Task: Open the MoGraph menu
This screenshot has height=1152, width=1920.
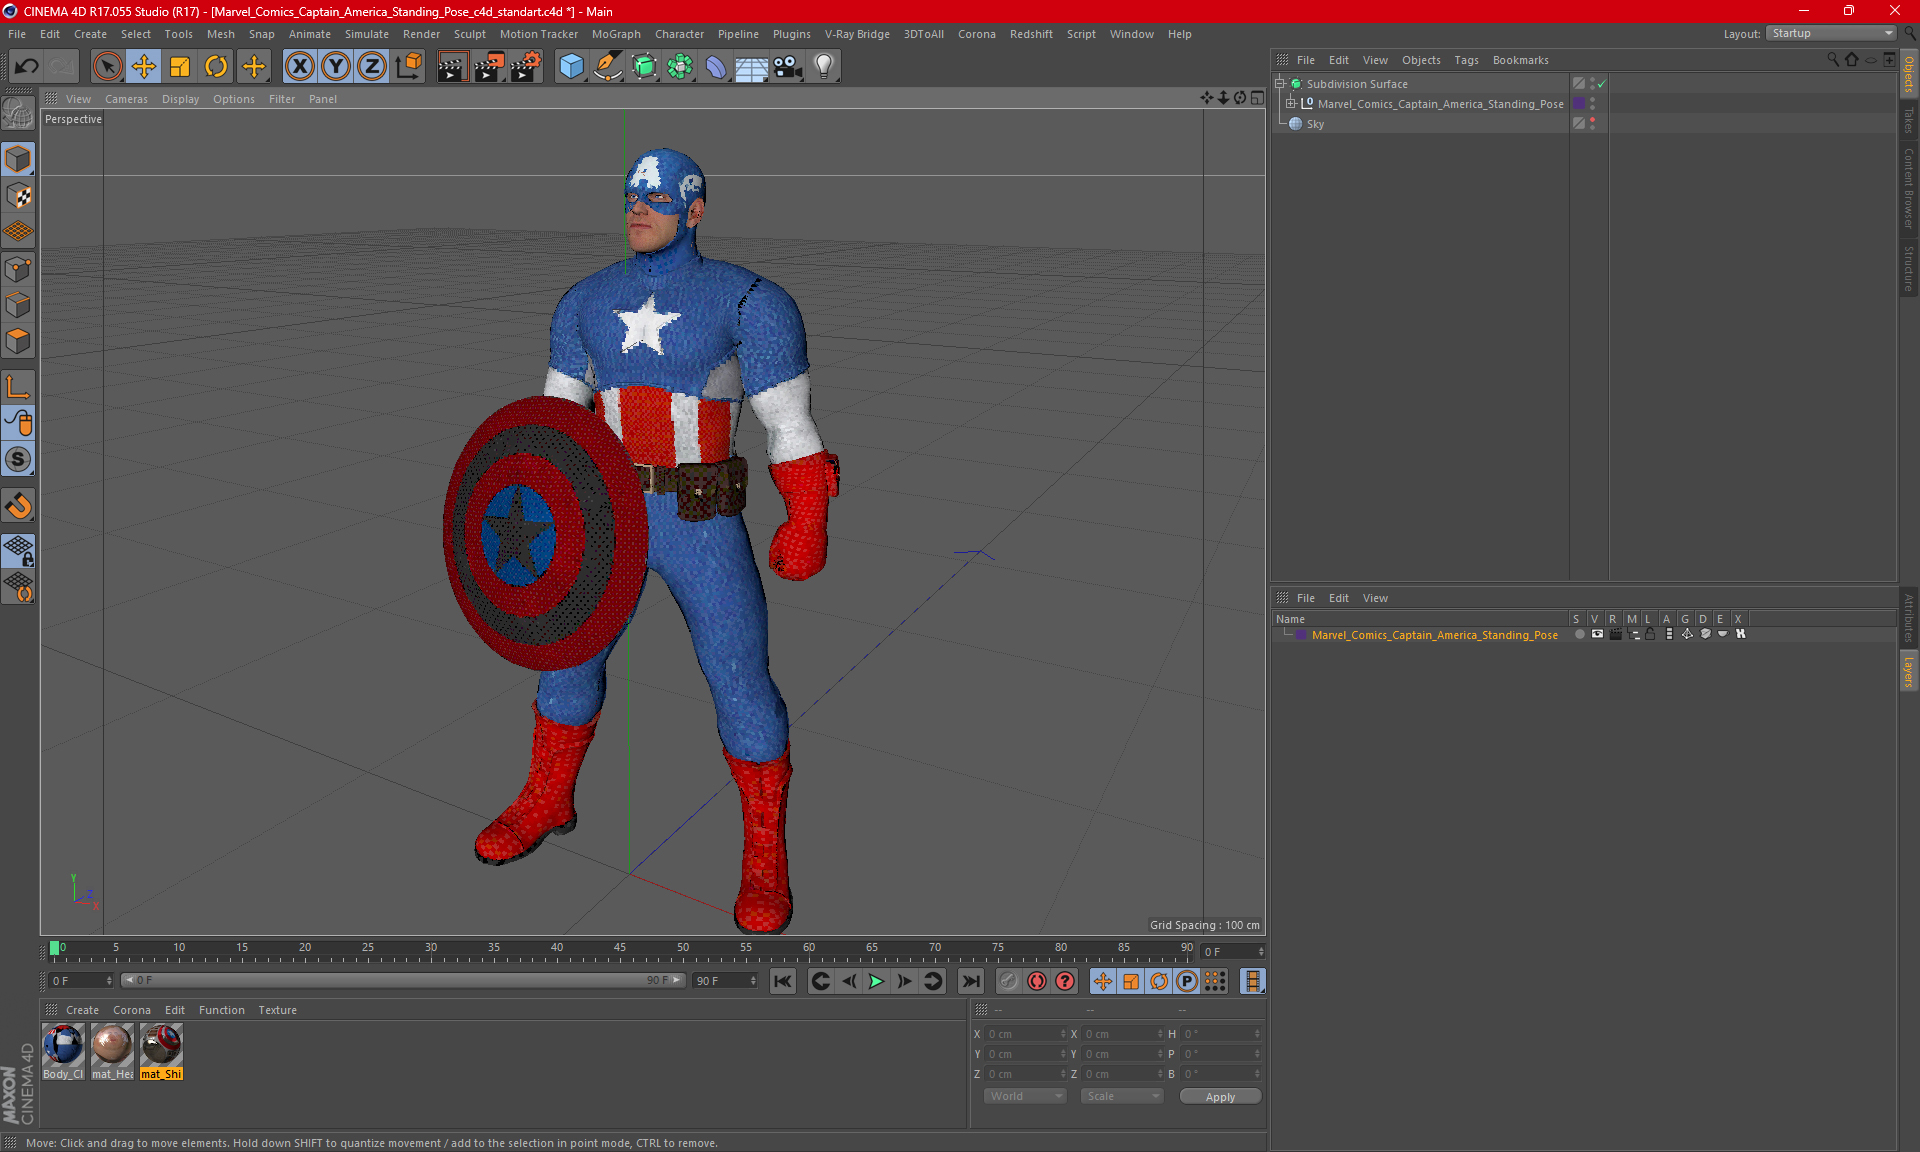Action: 616,34
